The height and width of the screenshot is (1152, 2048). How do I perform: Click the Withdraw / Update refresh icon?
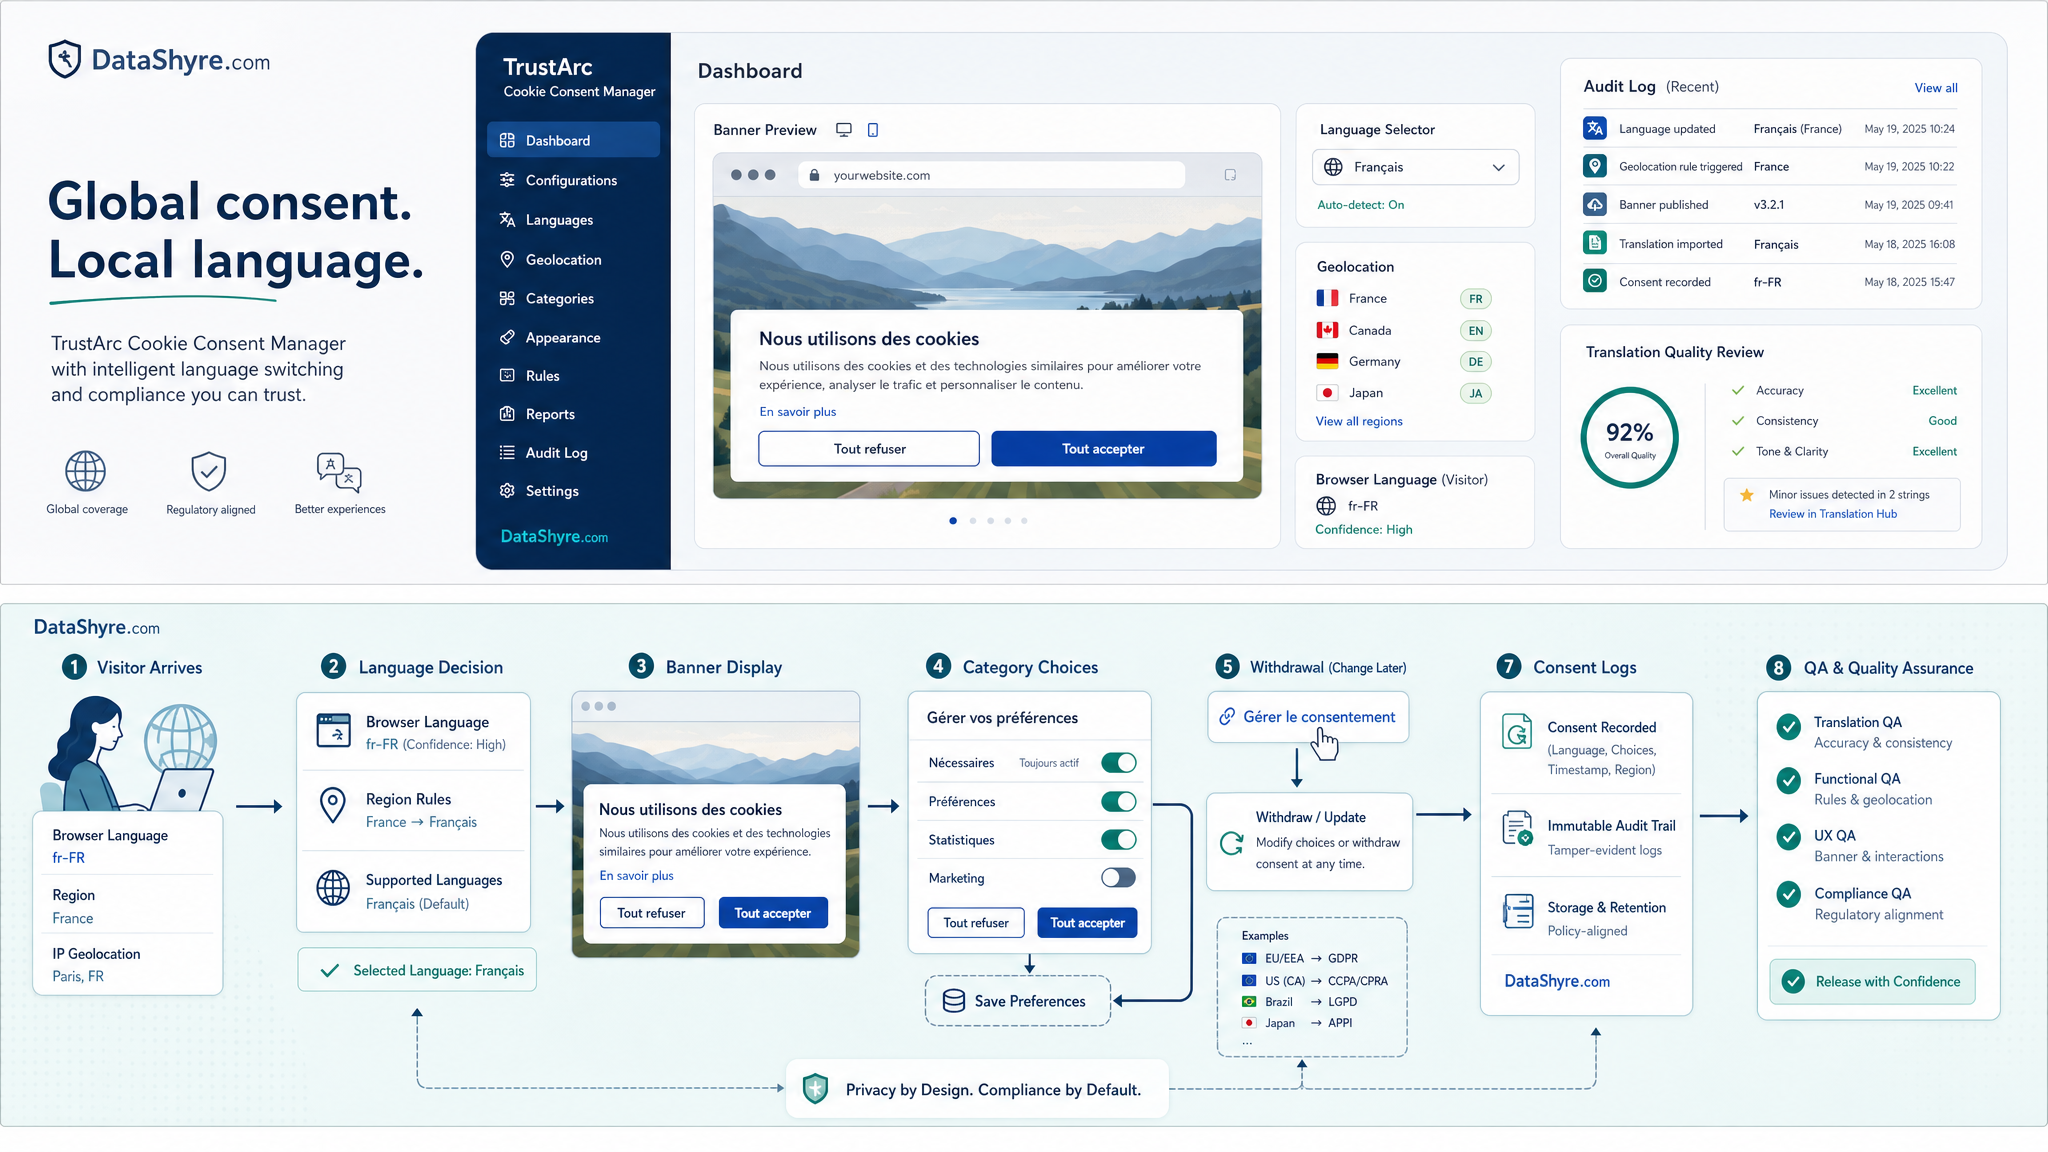(1232, 843)
